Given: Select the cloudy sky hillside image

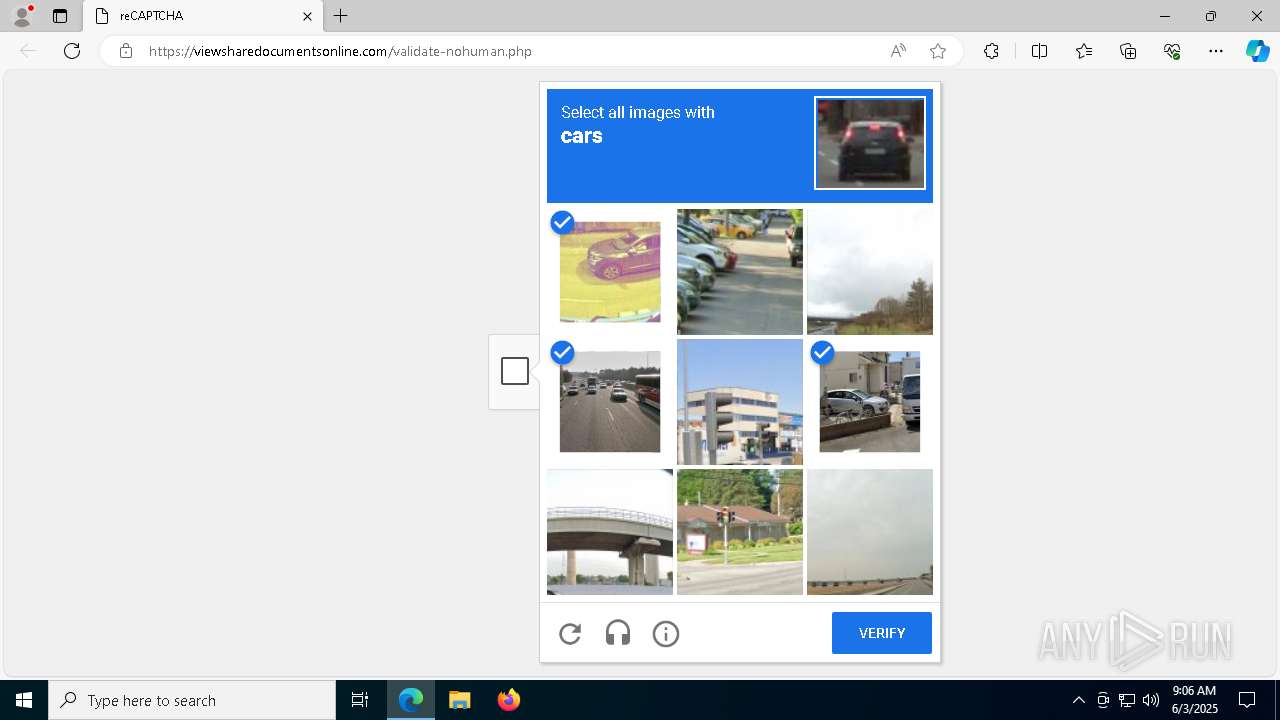Looking at the screenshot, I should pos(870,272).
